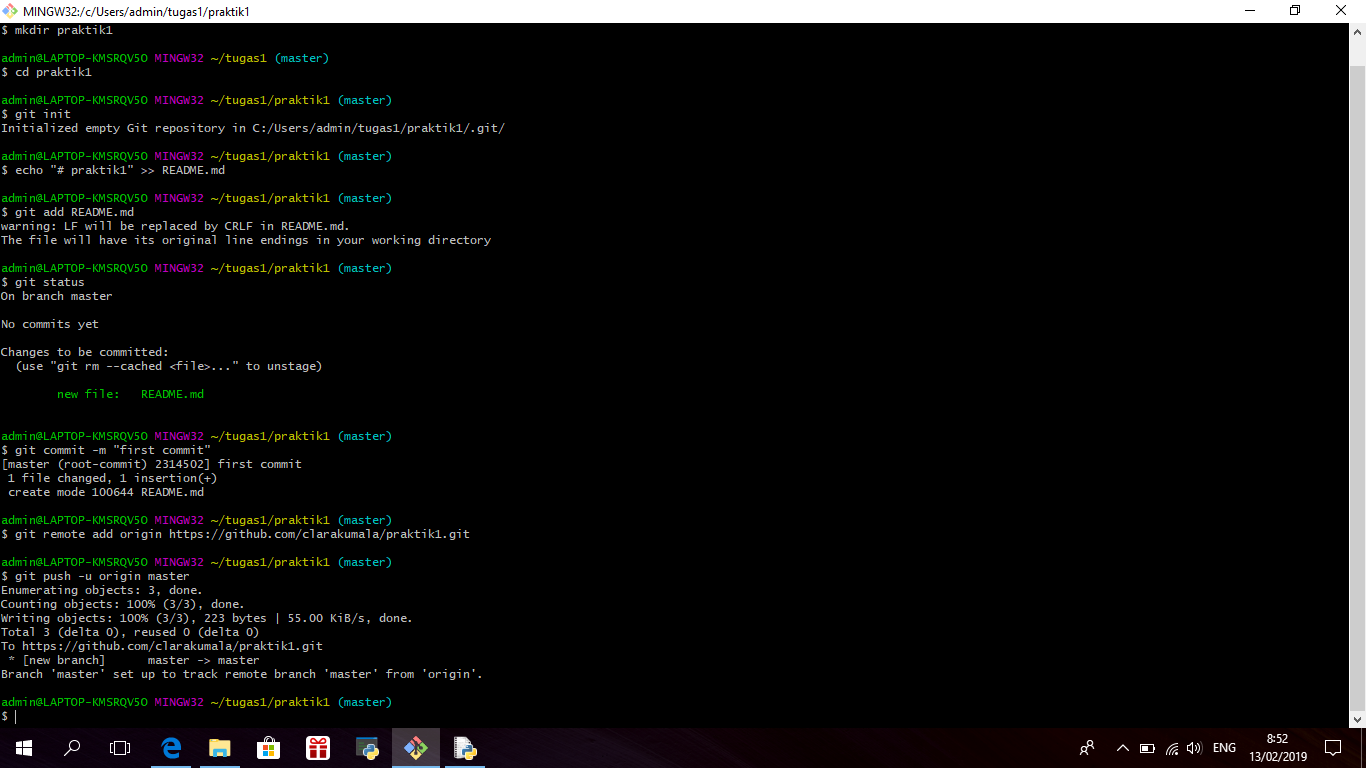This screenshot has height=768, width=1366.
Task: Open Task View from the taskbar
Action: click(x=120, y=748)
